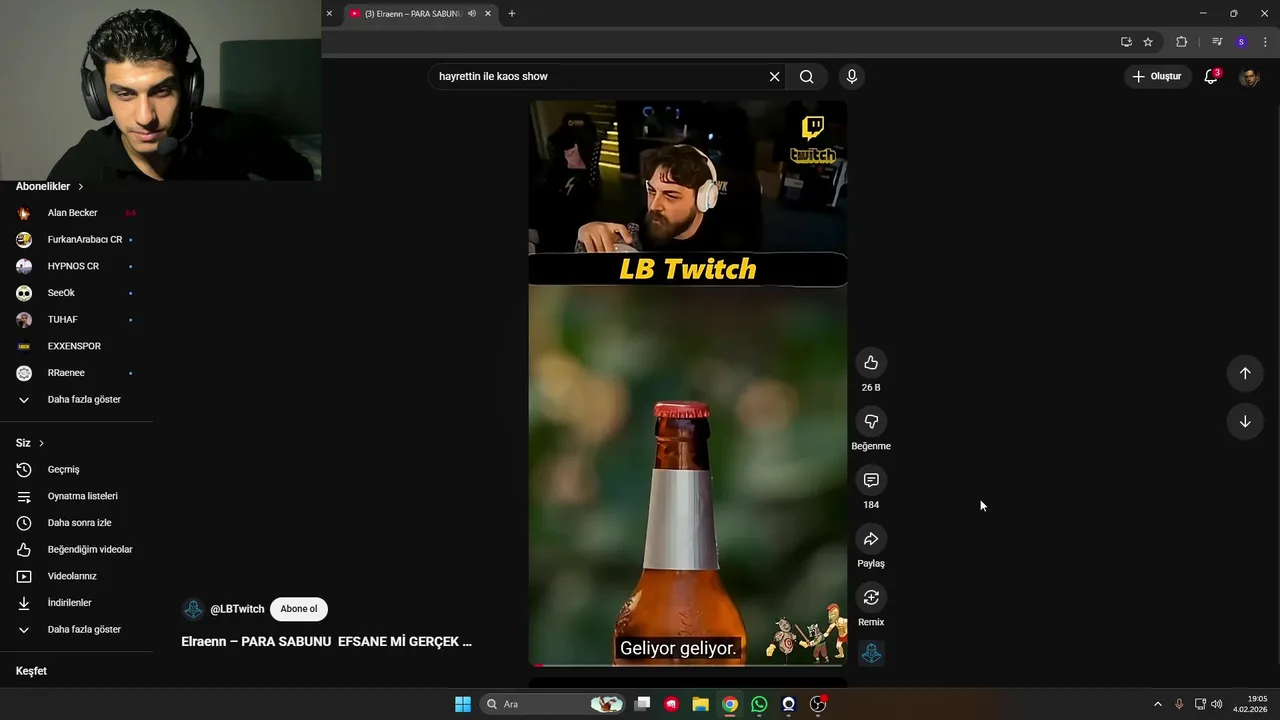Close the Elraenn YouTube tab

pyautogui.click(x=488, y=13)
